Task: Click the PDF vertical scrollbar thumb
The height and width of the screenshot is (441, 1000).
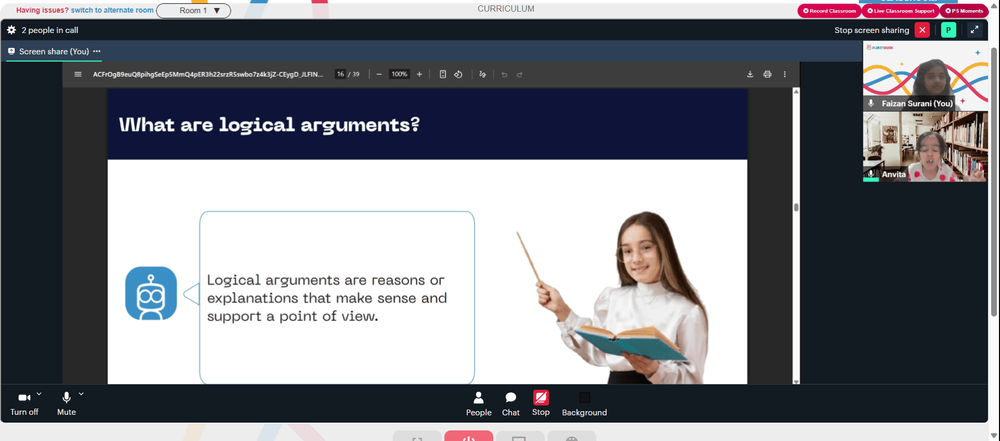Action: 796,207
